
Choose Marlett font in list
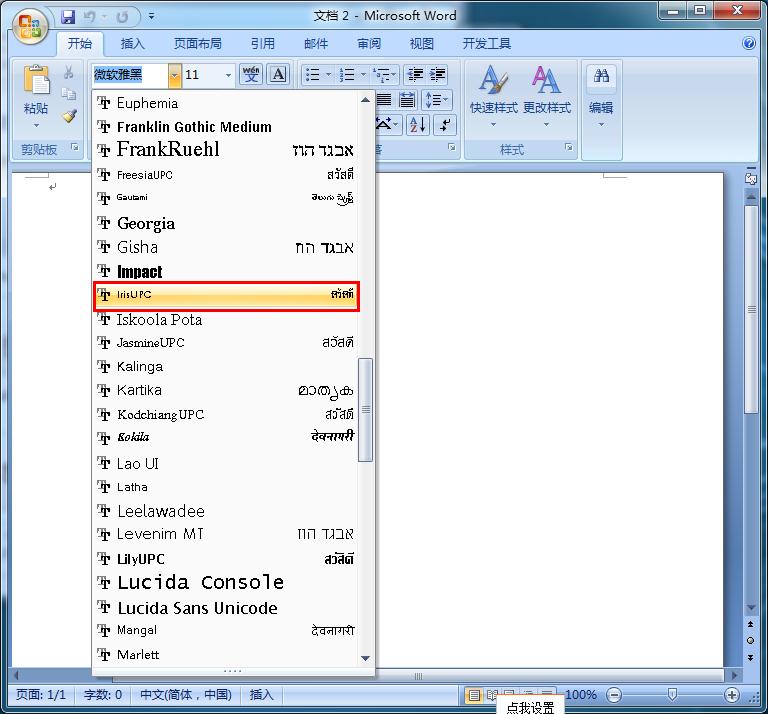226,655
